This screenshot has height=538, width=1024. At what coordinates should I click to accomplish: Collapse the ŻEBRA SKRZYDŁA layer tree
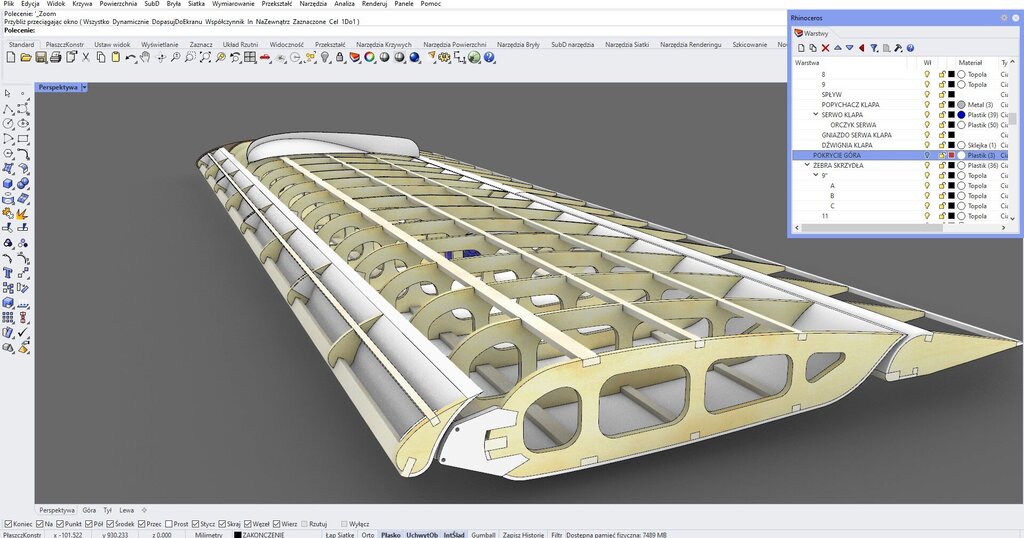tap(808, 166)
